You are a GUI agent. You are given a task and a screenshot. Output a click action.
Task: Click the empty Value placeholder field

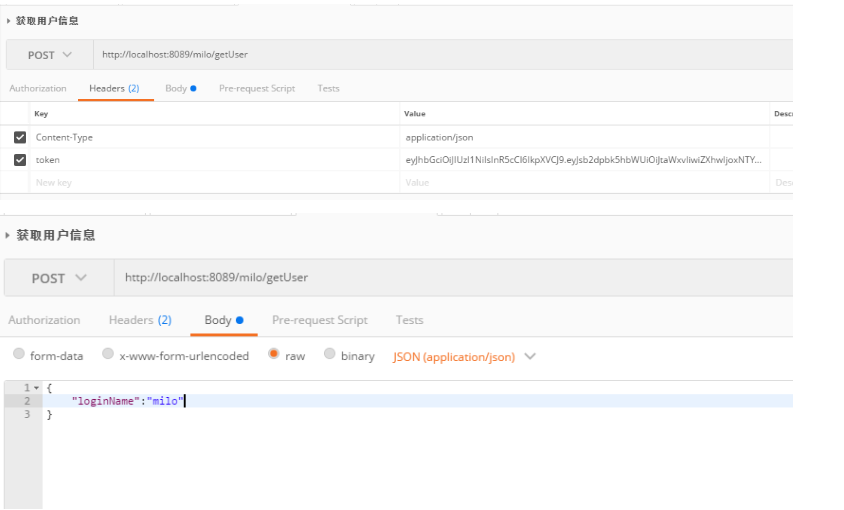coord(585,183)
